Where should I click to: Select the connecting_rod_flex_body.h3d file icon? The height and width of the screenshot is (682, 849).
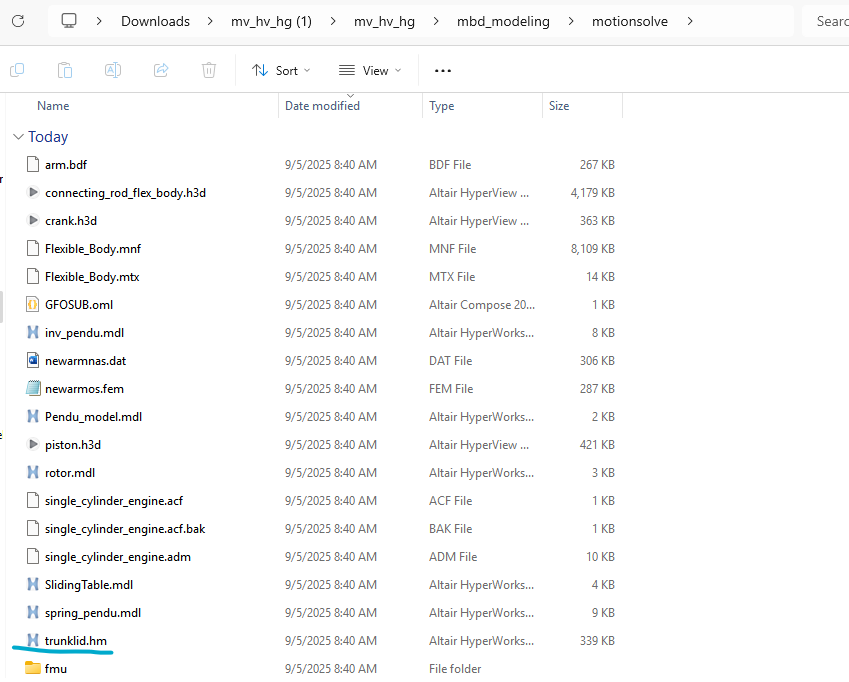[x=33, y=192]
